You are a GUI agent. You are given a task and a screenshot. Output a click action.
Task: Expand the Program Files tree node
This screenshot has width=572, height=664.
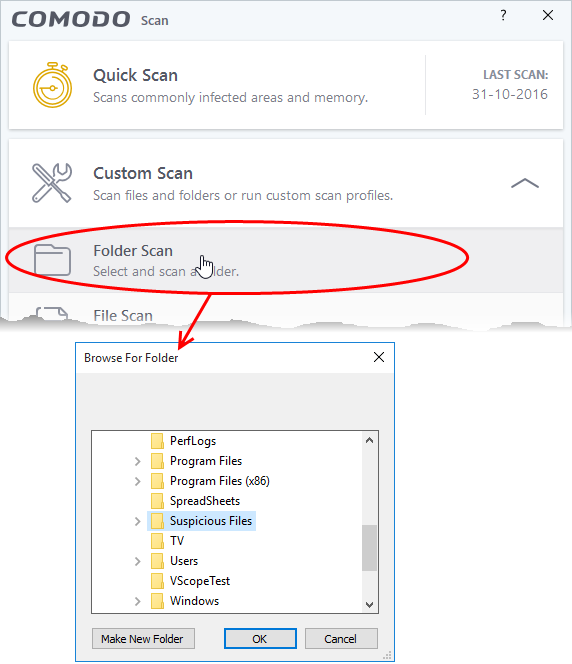(x=138, y=461)
